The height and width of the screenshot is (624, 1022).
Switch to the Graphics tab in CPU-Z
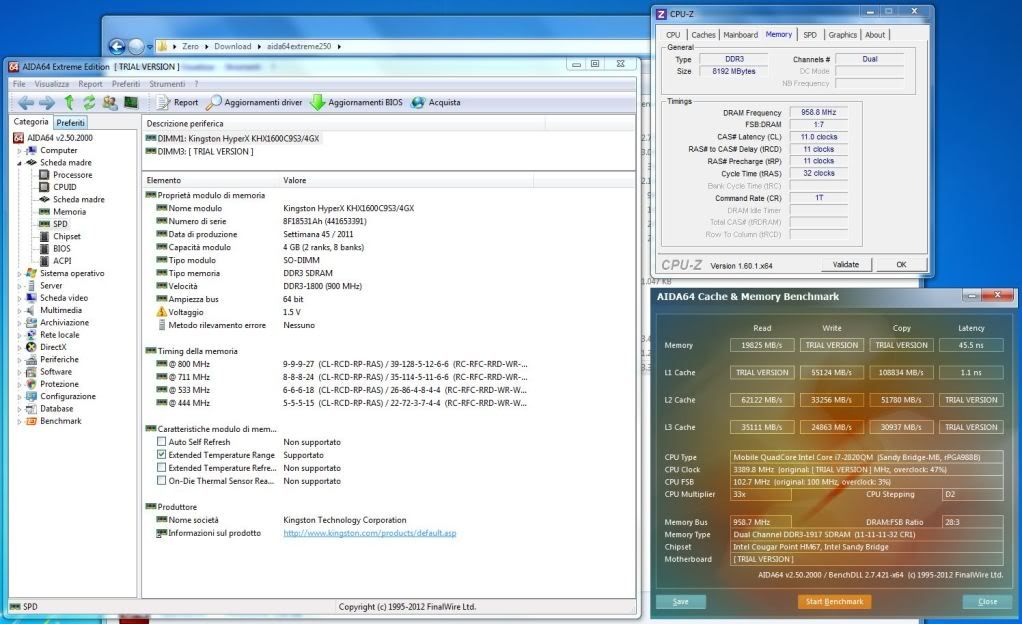(x=842, y=35)
